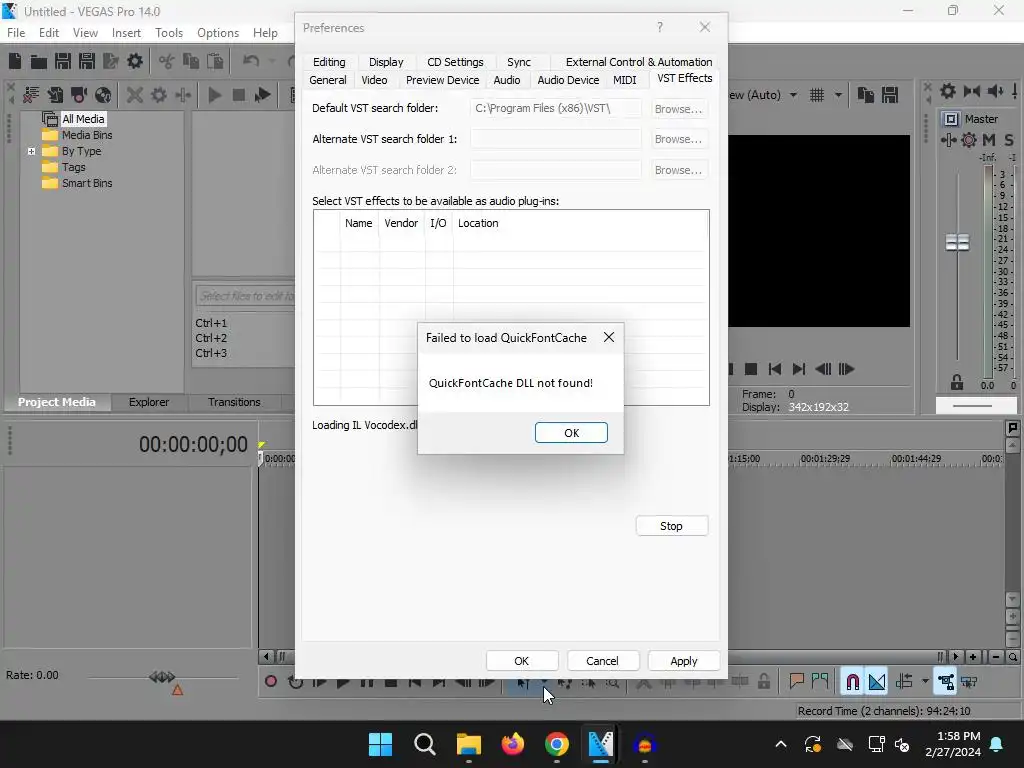Viewport: 1024px width, 768px height.
Task: Click Cancel in Preferences dialog
Action: (602, 661)
